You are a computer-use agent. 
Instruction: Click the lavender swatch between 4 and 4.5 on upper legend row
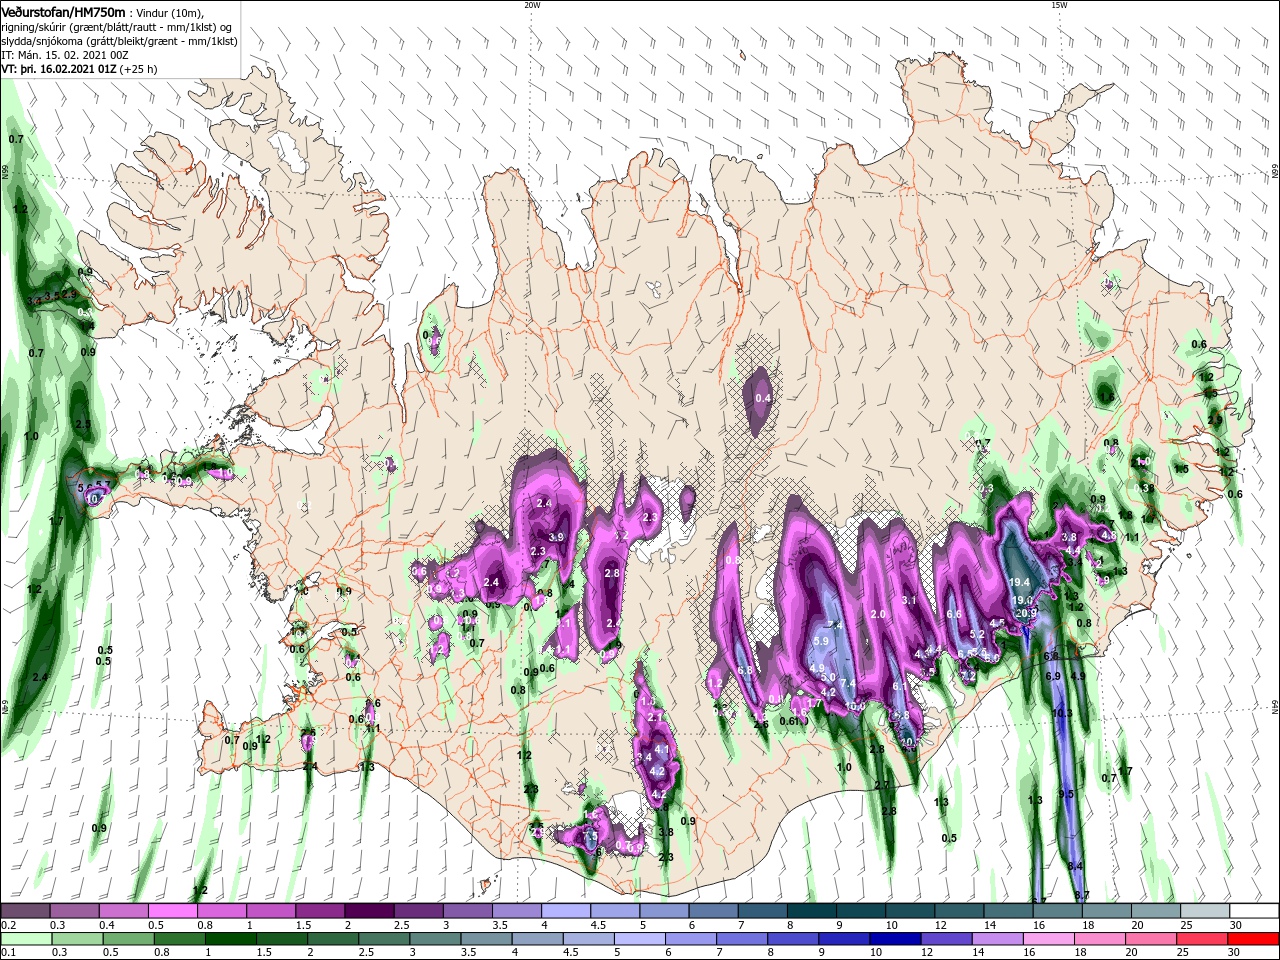(x=565, y=911)
